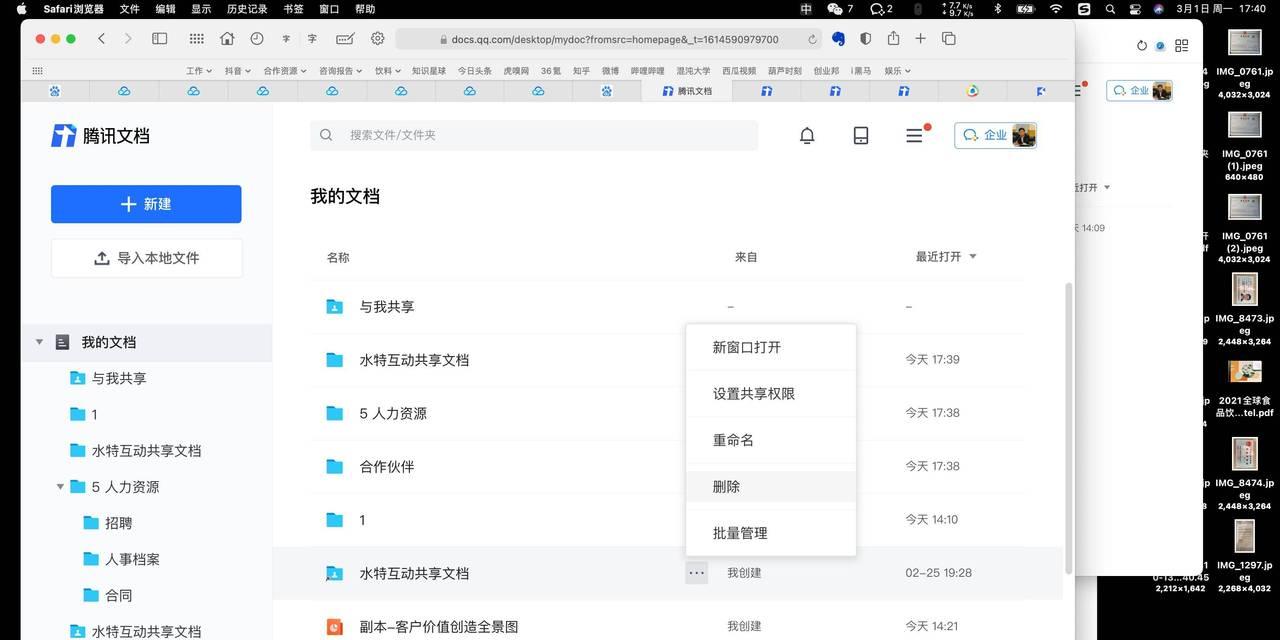This screenshot has height=640, width=1280.
Task: Click the 合作伙伴 folder icon in list
Action: click(335, 466)
